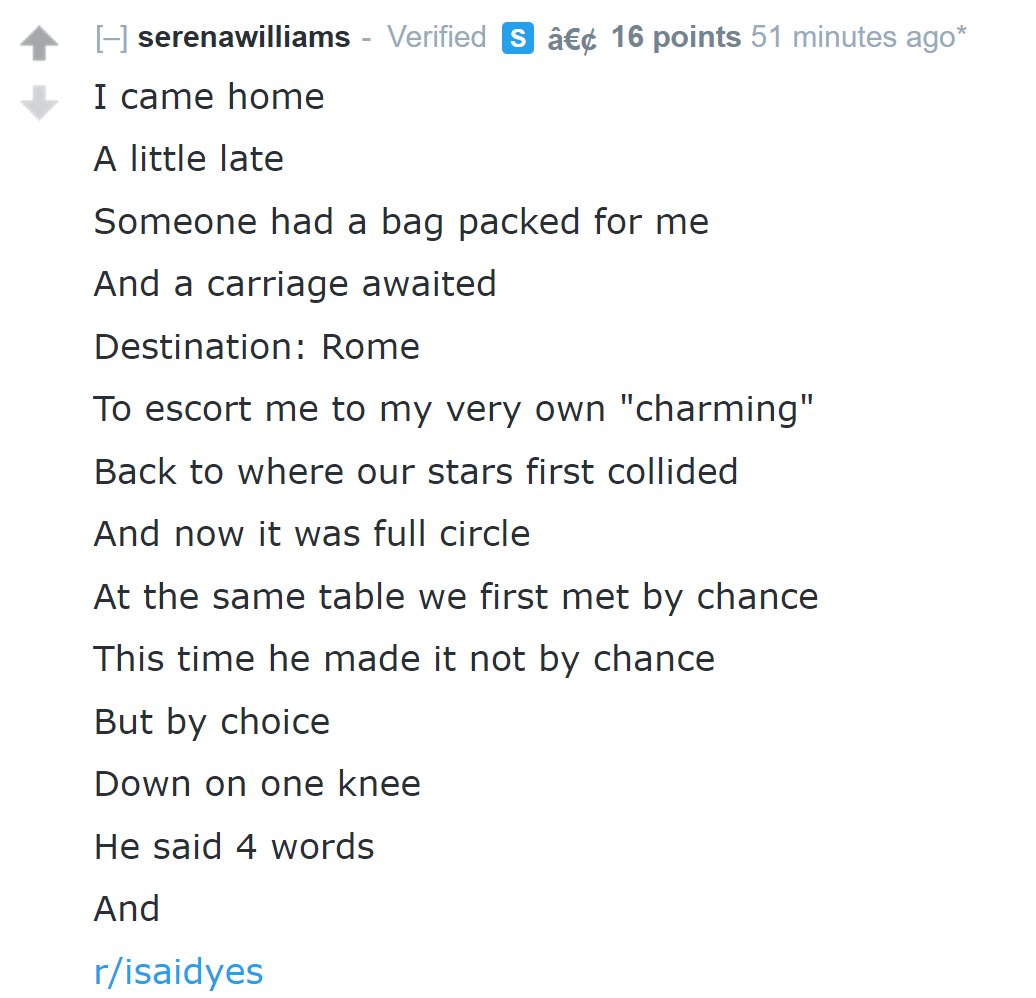Click the blue S verified badge

[517, 39]
